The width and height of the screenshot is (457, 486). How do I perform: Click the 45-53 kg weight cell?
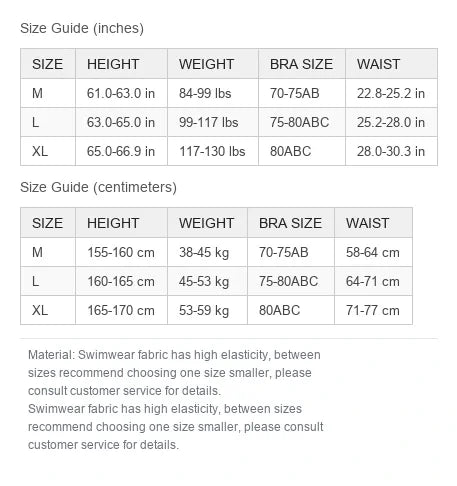pos(207,281)
